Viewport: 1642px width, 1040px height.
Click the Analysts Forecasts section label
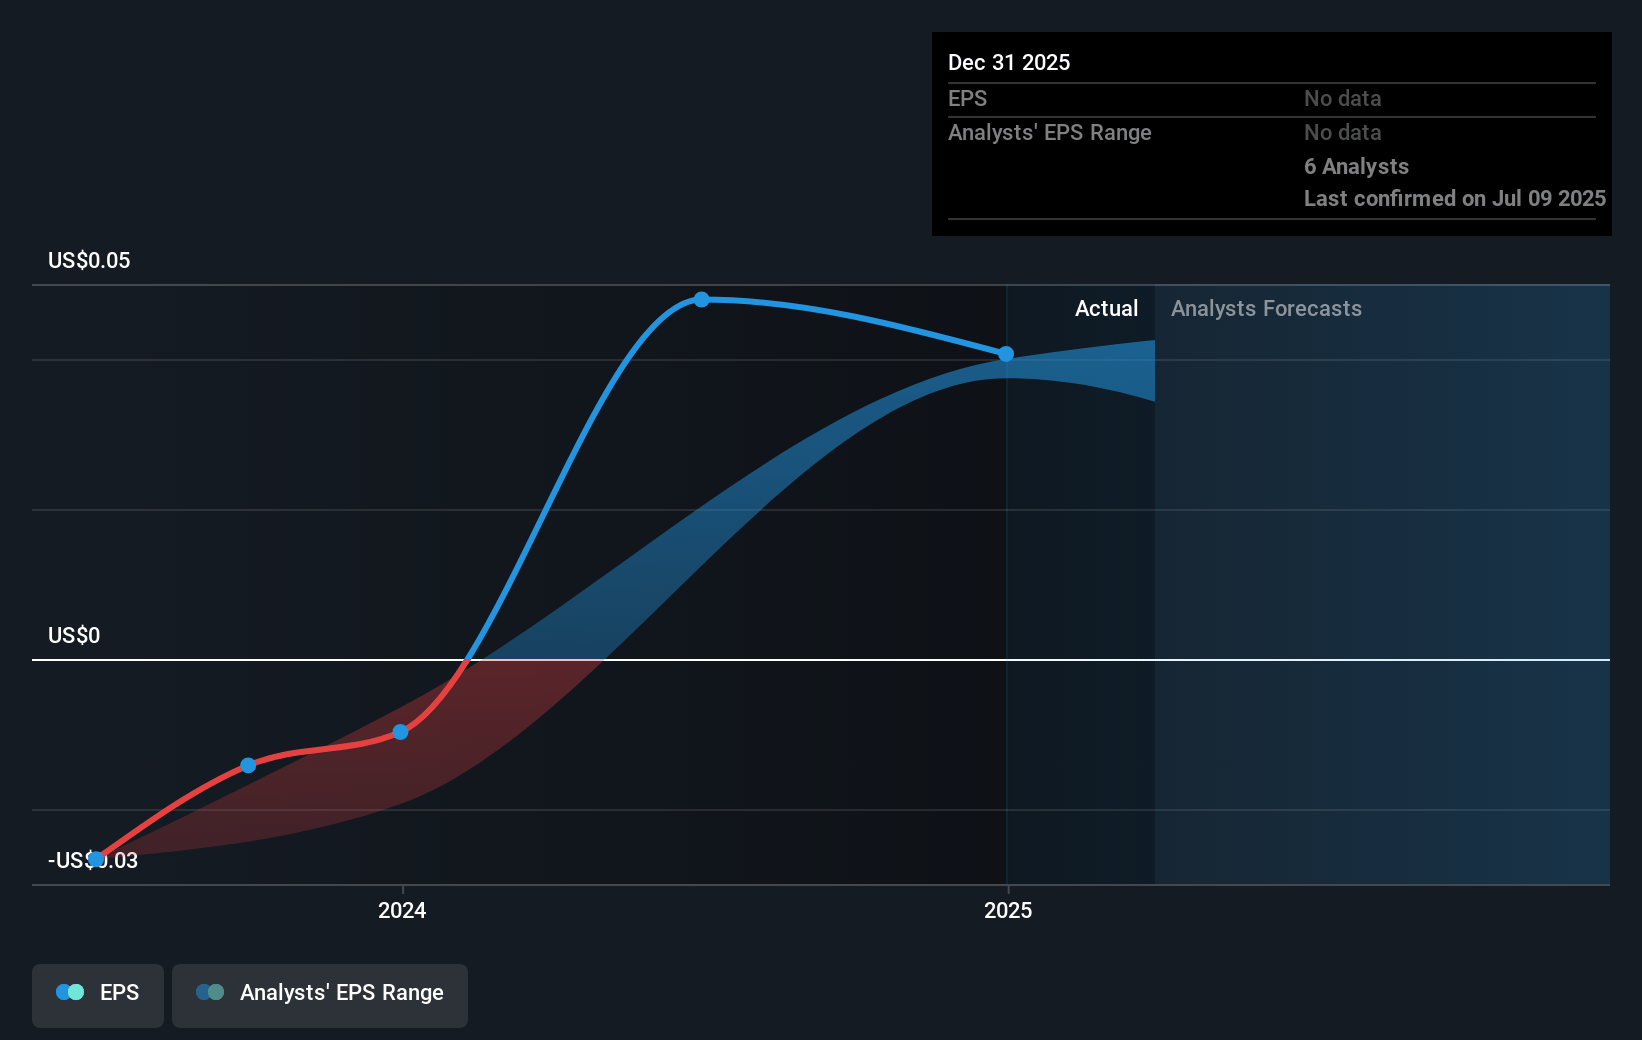click(1266, 308)
